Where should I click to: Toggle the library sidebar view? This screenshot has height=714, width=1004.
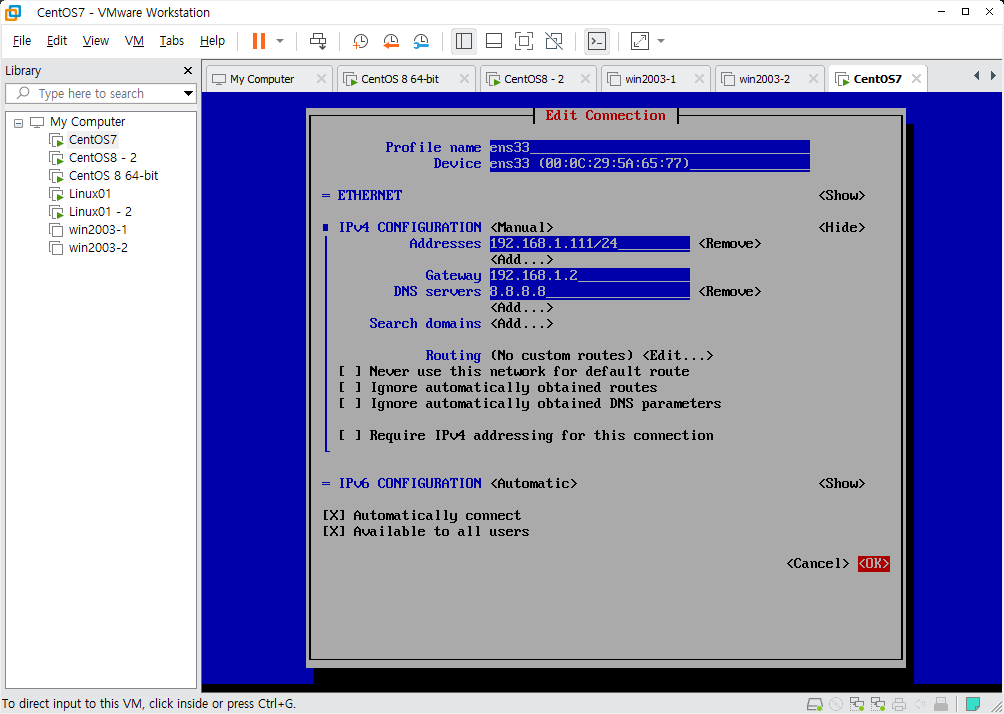pyautogui.click(x=464, y=41)
